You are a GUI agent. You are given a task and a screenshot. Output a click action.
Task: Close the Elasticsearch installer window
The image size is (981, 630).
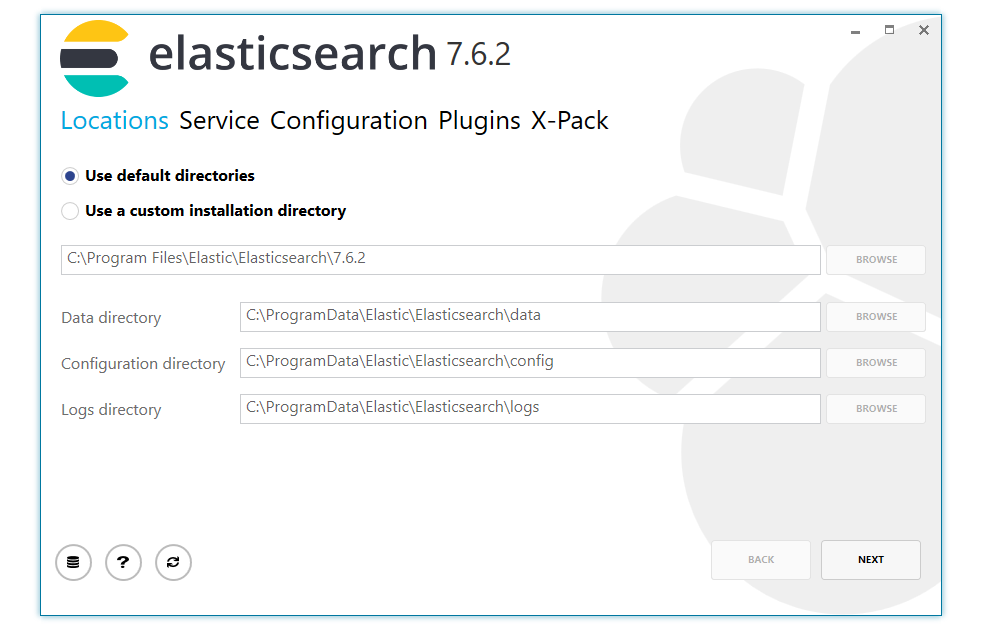(x=923, y=30)
